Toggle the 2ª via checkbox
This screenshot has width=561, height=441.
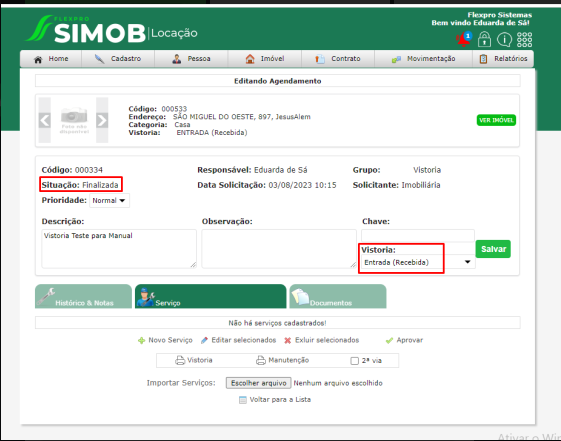pos(355,361)
